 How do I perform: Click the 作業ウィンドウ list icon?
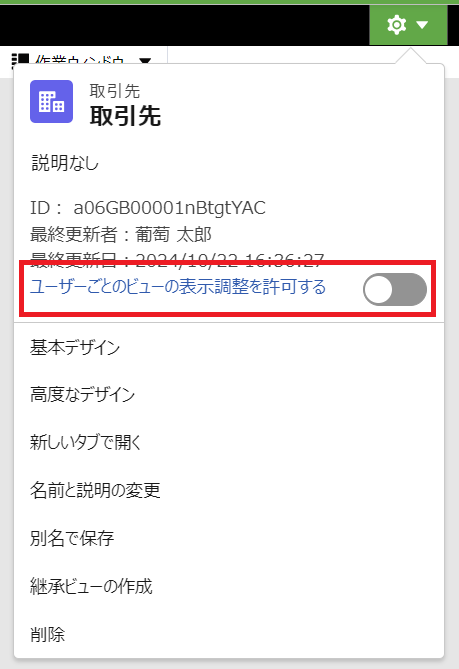pos(20,60)
